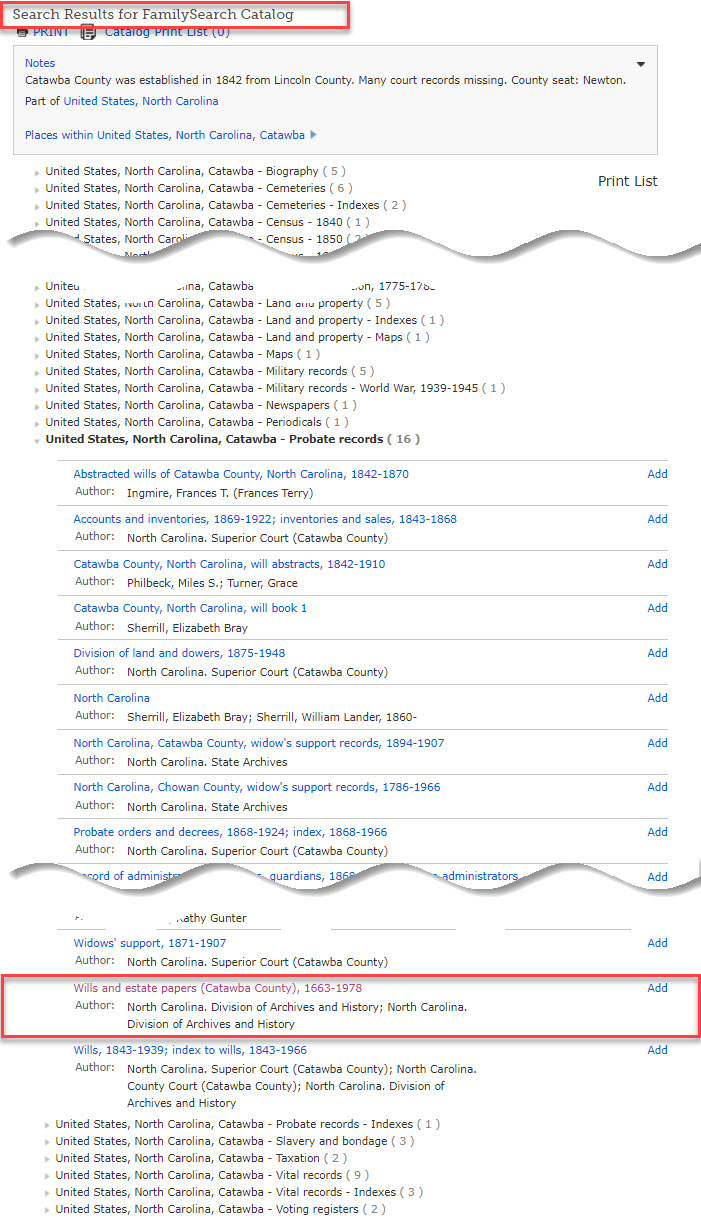The height and width of the screenshot is (1227, 701).
Task: Add Widows' support, 1871-1907 to list
Action: [x=657, y=943]
